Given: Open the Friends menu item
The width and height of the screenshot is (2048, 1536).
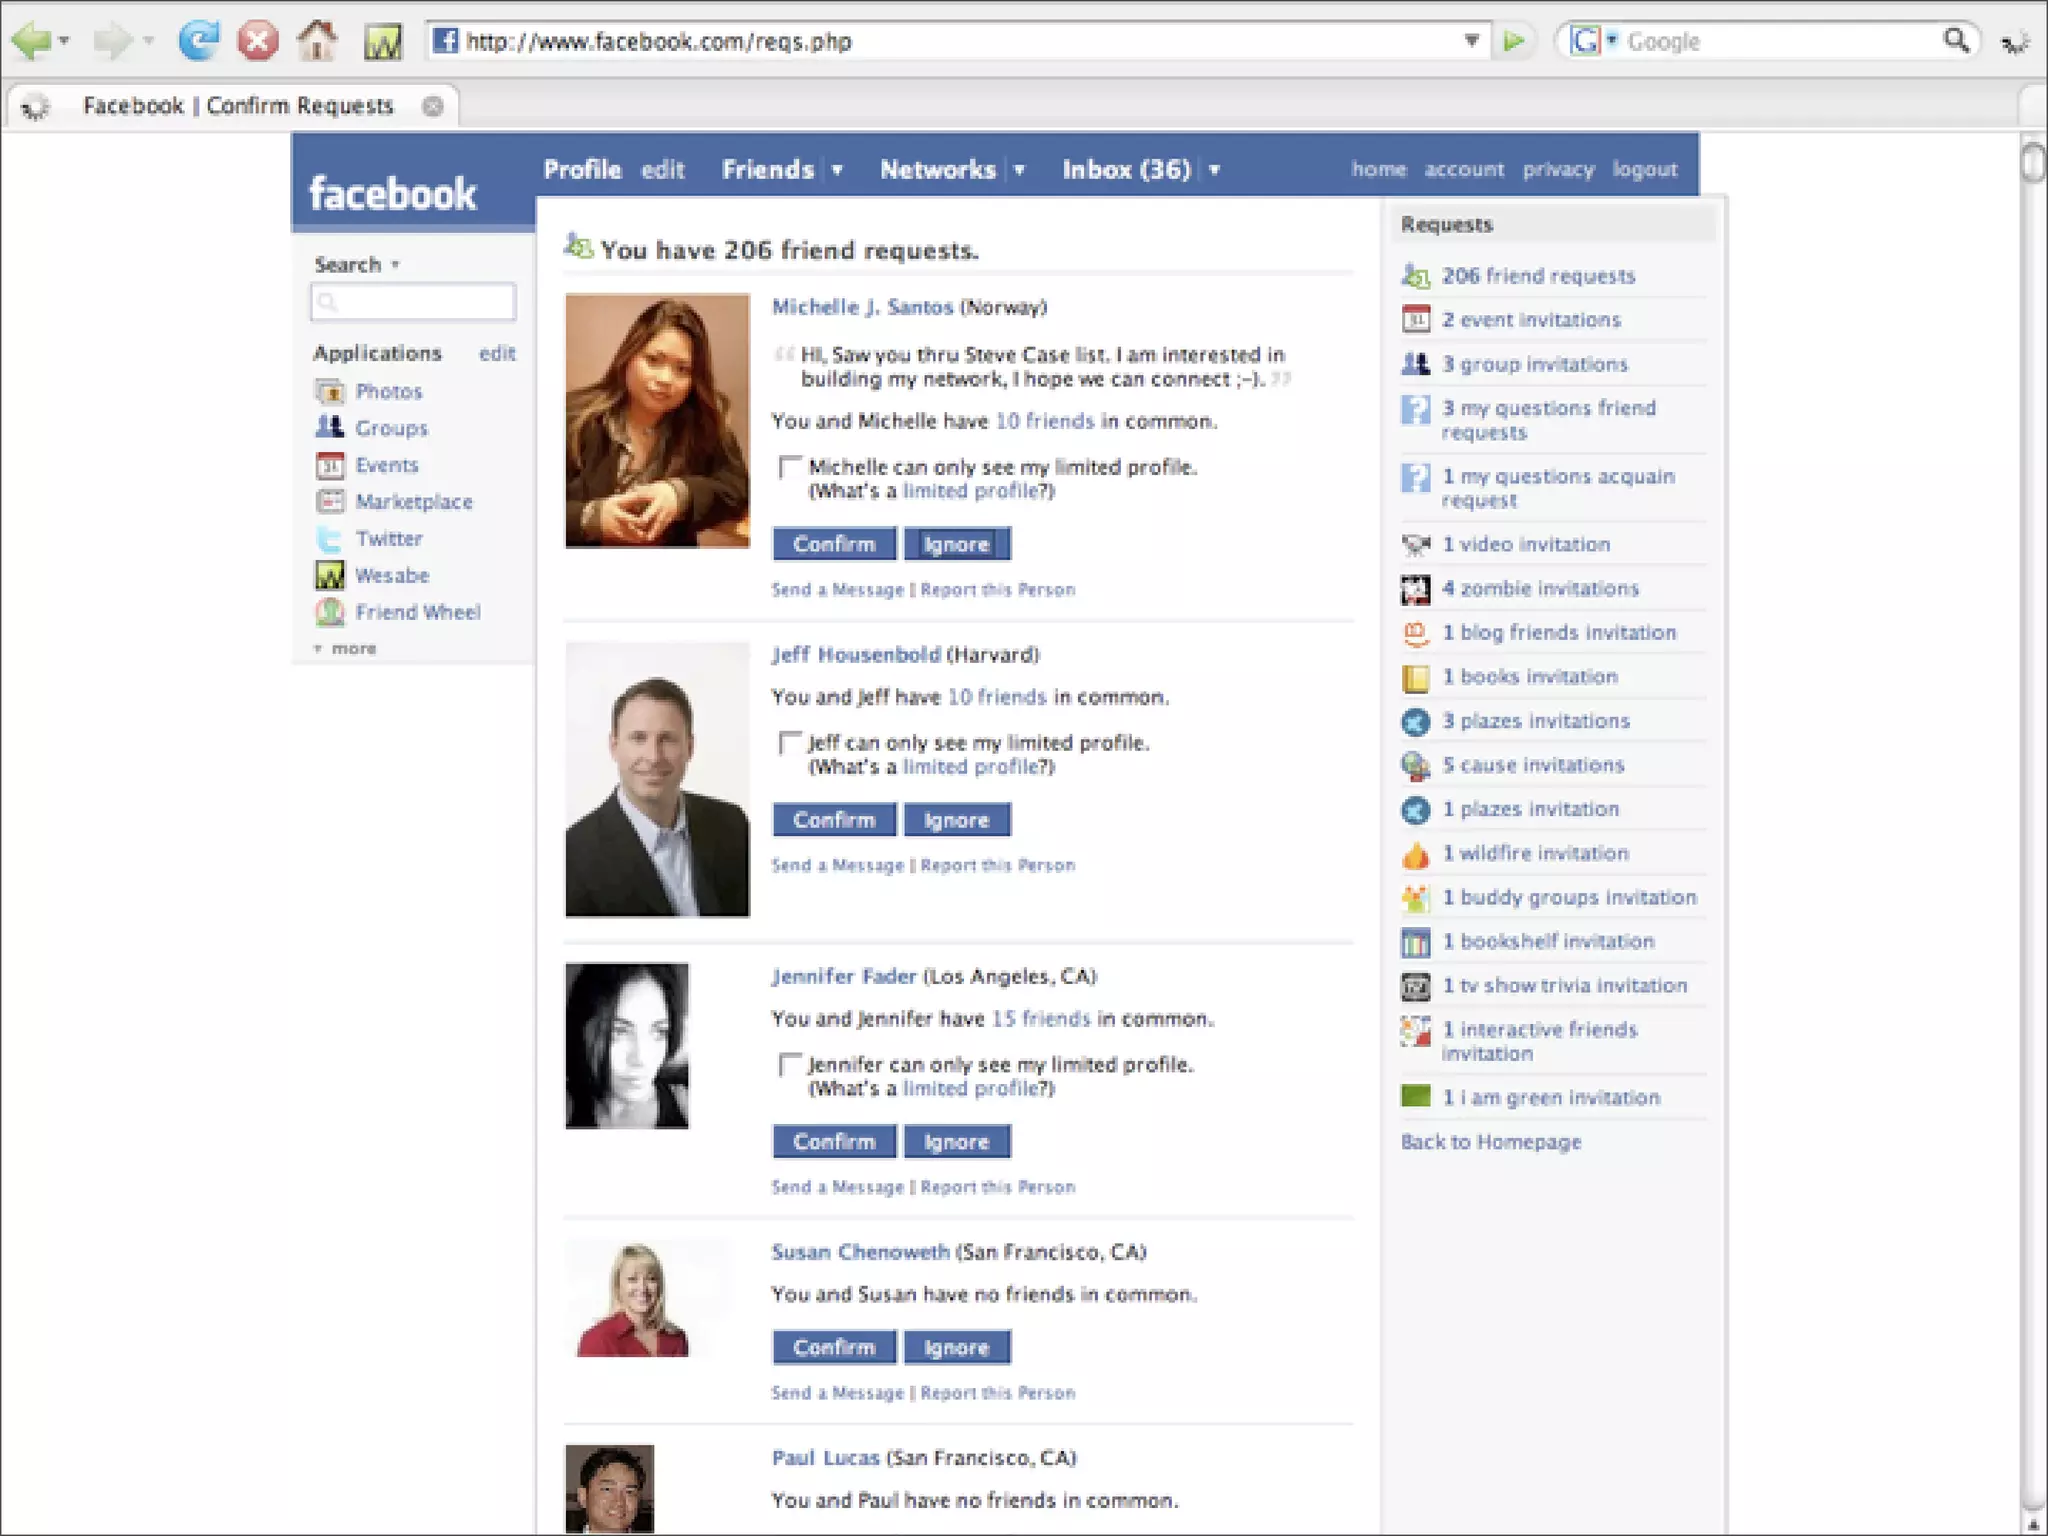Looking at the screenshot, I should tap(768, 170).
